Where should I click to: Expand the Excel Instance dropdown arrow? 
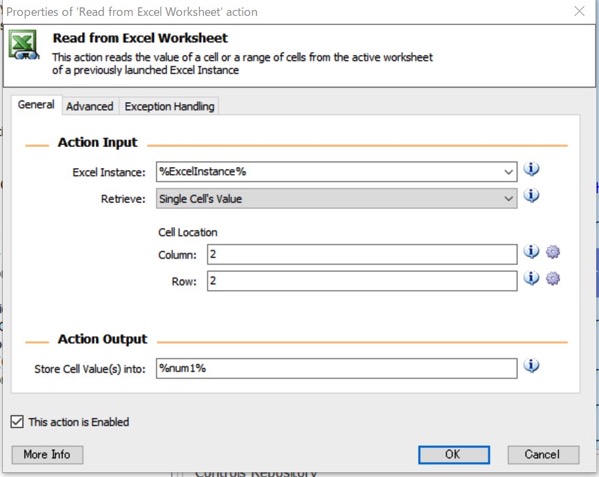(x=508, y=172)
